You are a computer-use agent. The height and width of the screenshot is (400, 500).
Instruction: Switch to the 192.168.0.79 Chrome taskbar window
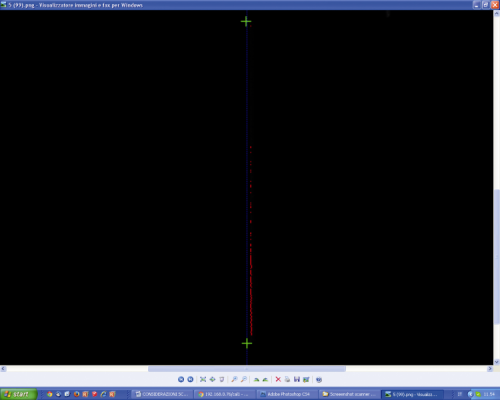[x=224, y=394]
